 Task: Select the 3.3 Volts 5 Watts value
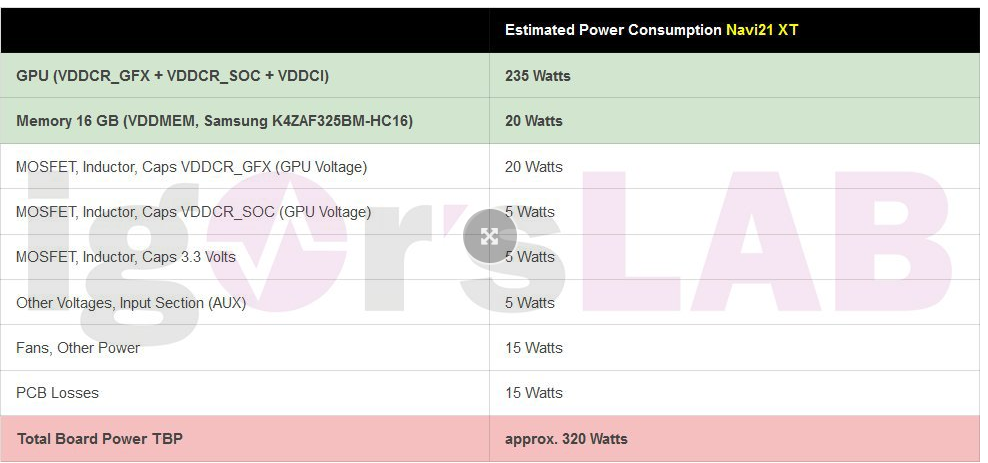[x=530, y=257]
